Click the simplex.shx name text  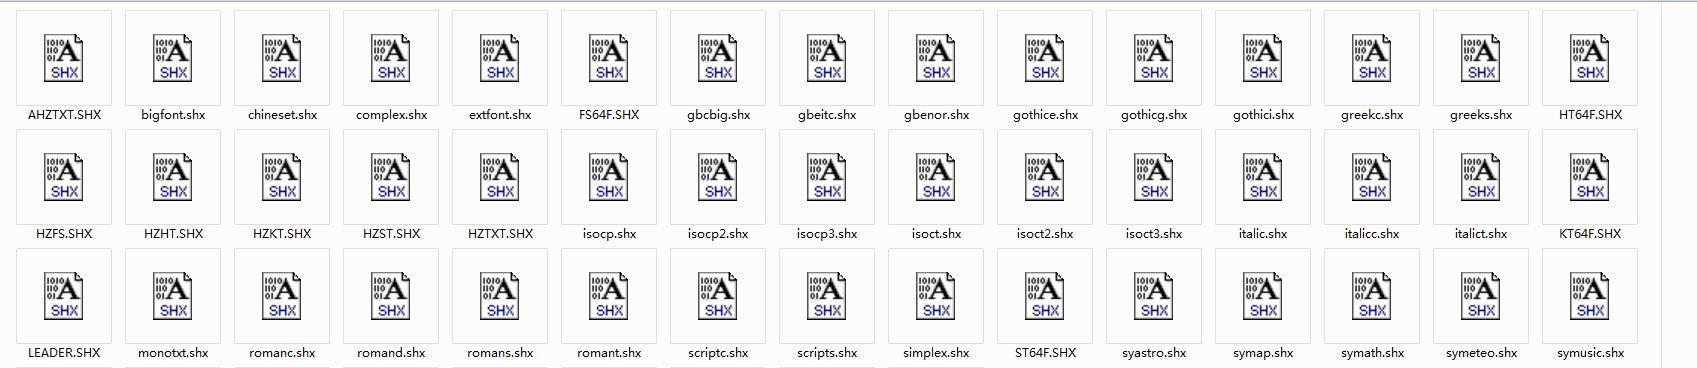click(x=936, y=353)
